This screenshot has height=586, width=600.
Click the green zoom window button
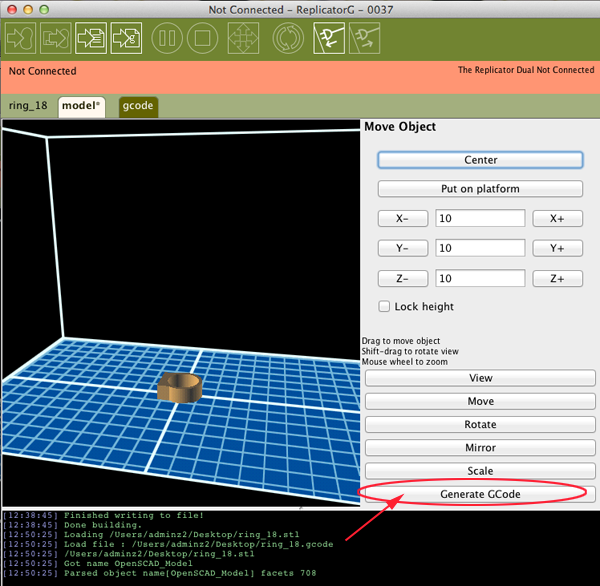coord(44,10)
